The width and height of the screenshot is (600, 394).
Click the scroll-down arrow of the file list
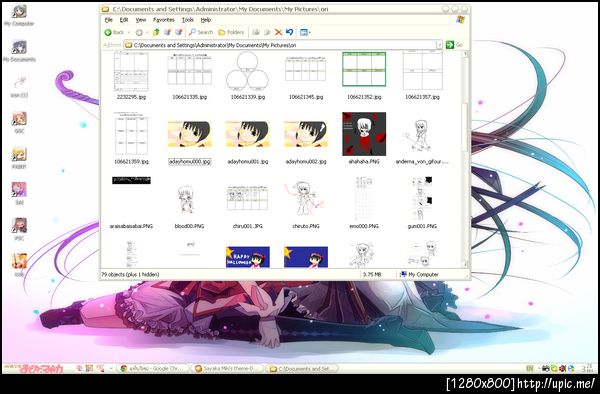click(x=465, y=264)
